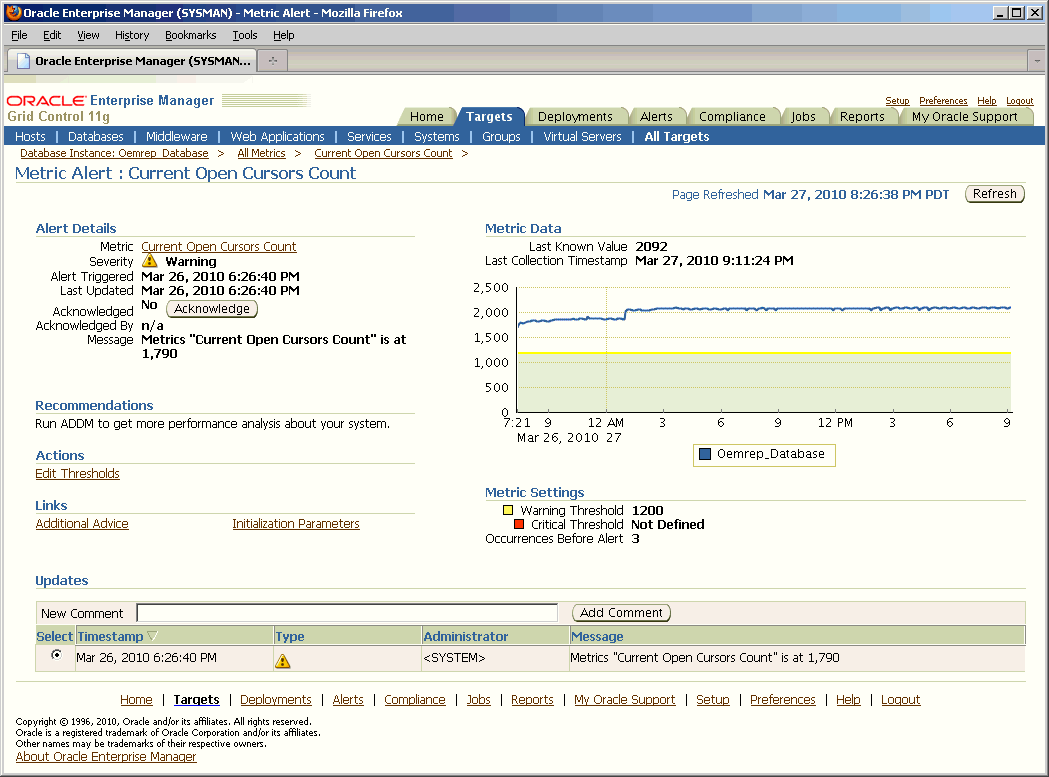Click the Oemrep_Database legend blue swatch
This screenshot has width=1049, height=777.
coord(704,454)
